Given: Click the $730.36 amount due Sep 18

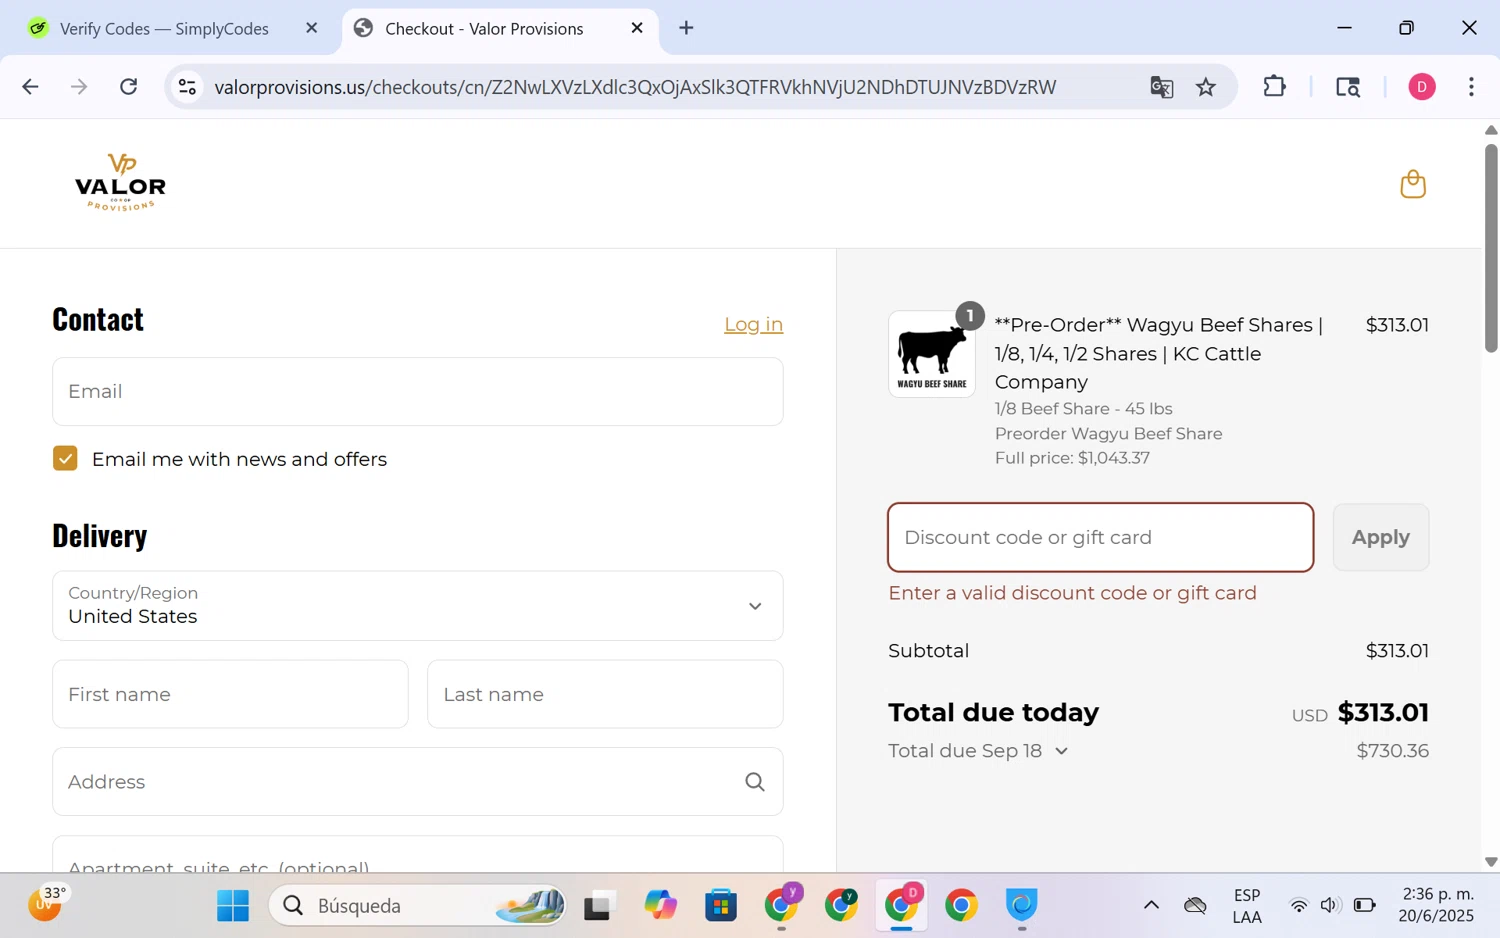Looking at the screenshot, I should tap(1392, 751).
